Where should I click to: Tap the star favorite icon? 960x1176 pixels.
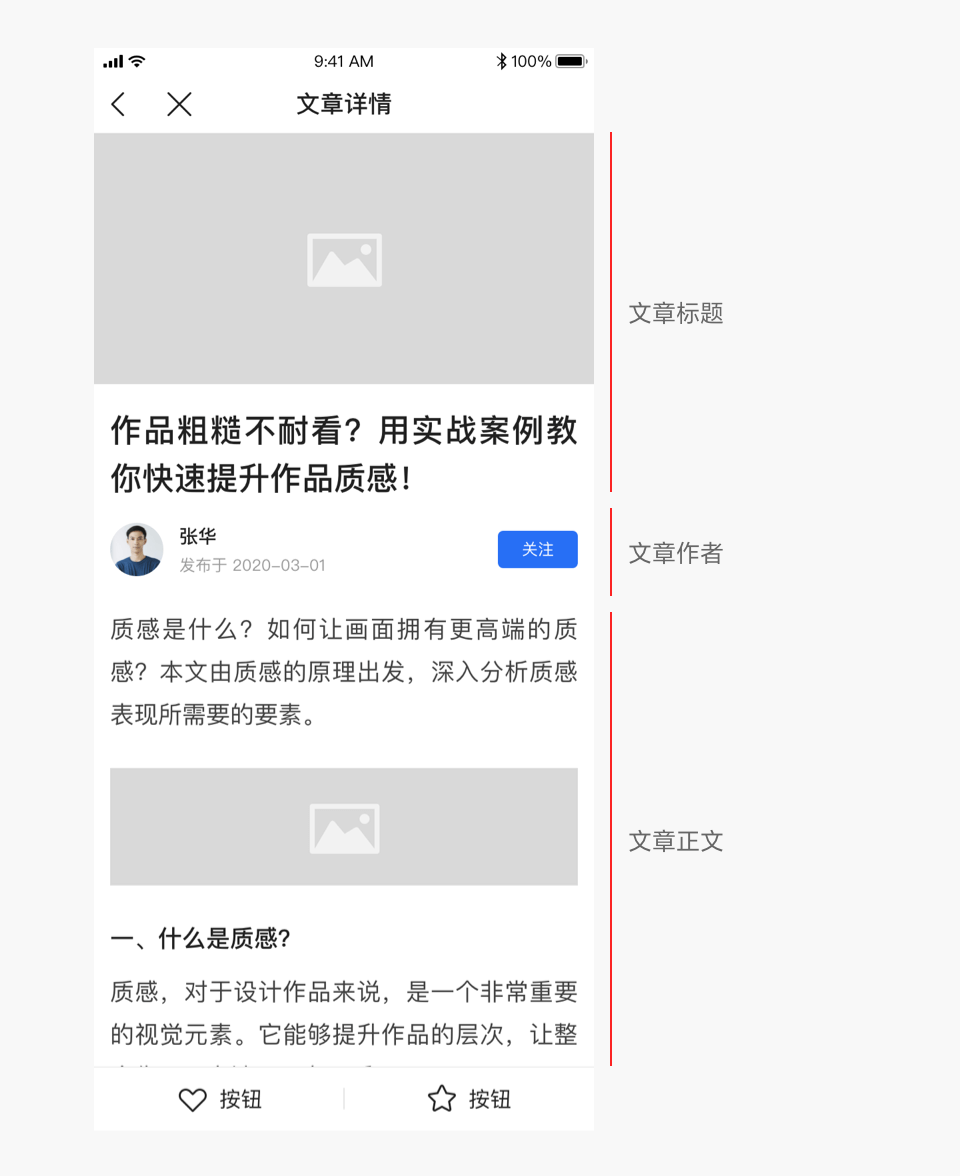click(x=442, y=1099)
